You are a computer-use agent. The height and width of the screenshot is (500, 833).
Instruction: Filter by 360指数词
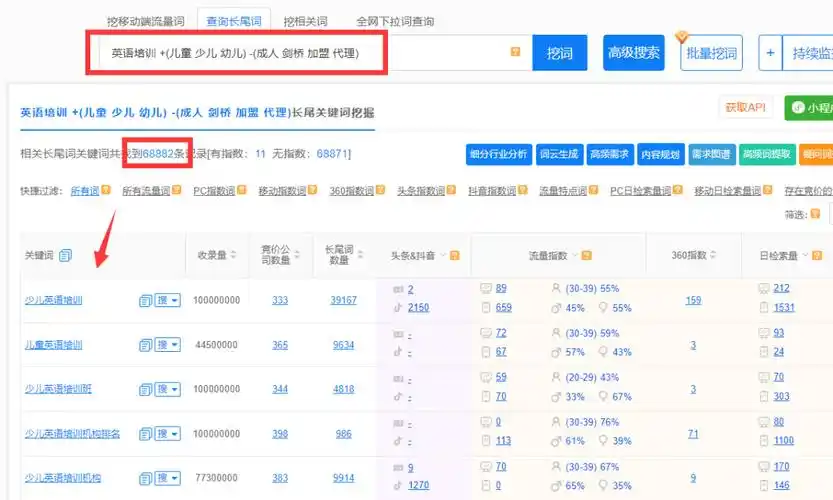[x=352, y=191]
